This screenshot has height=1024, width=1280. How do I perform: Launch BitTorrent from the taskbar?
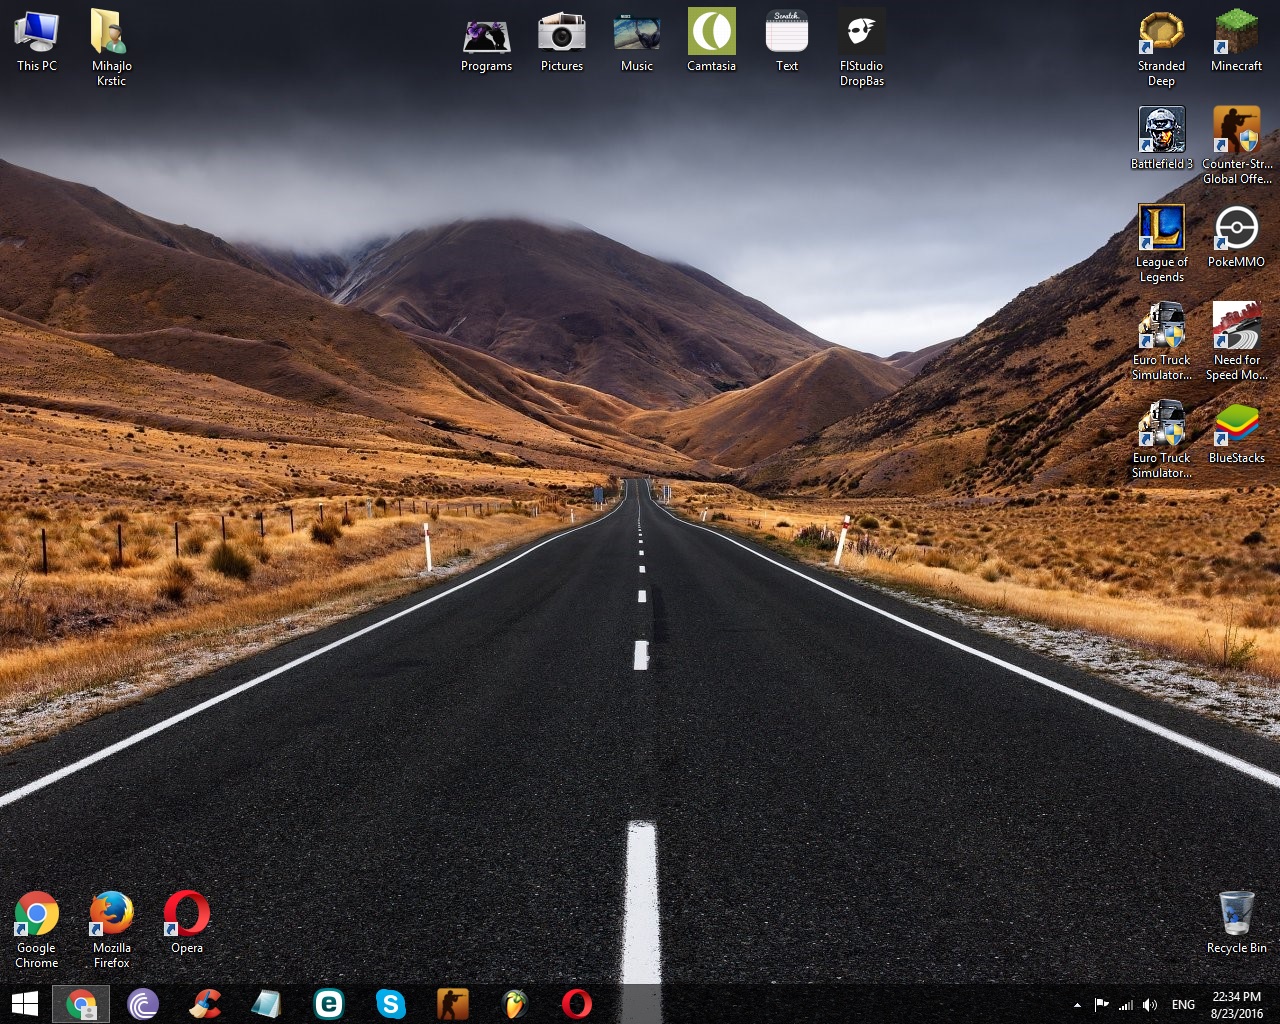tap(143, 1004)
